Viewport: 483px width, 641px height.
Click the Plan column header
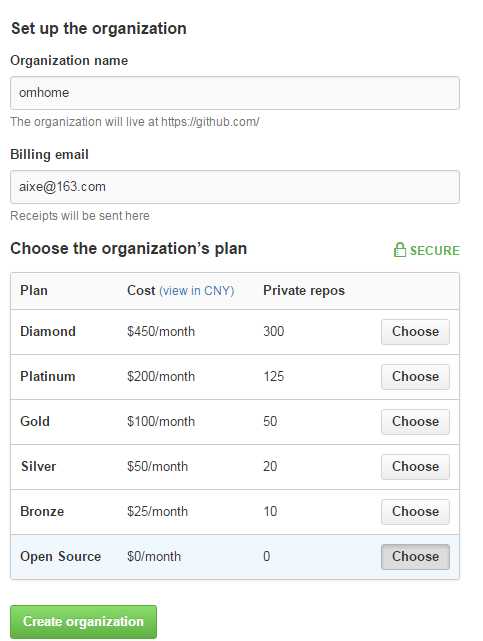pos(34,290)
